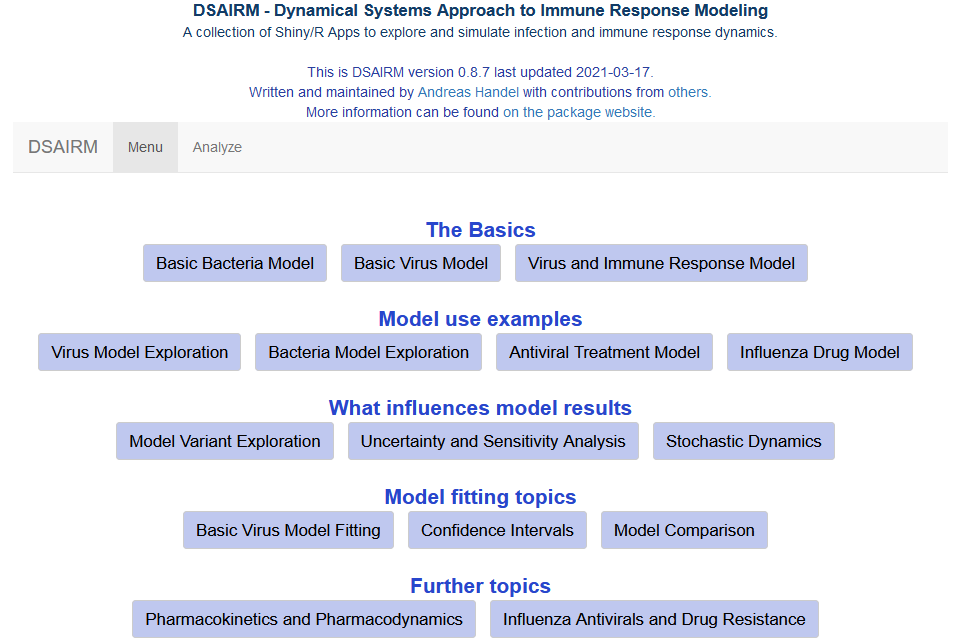
Task: Click the 'Model fitting topics' heading
Action: click(481, 496)
